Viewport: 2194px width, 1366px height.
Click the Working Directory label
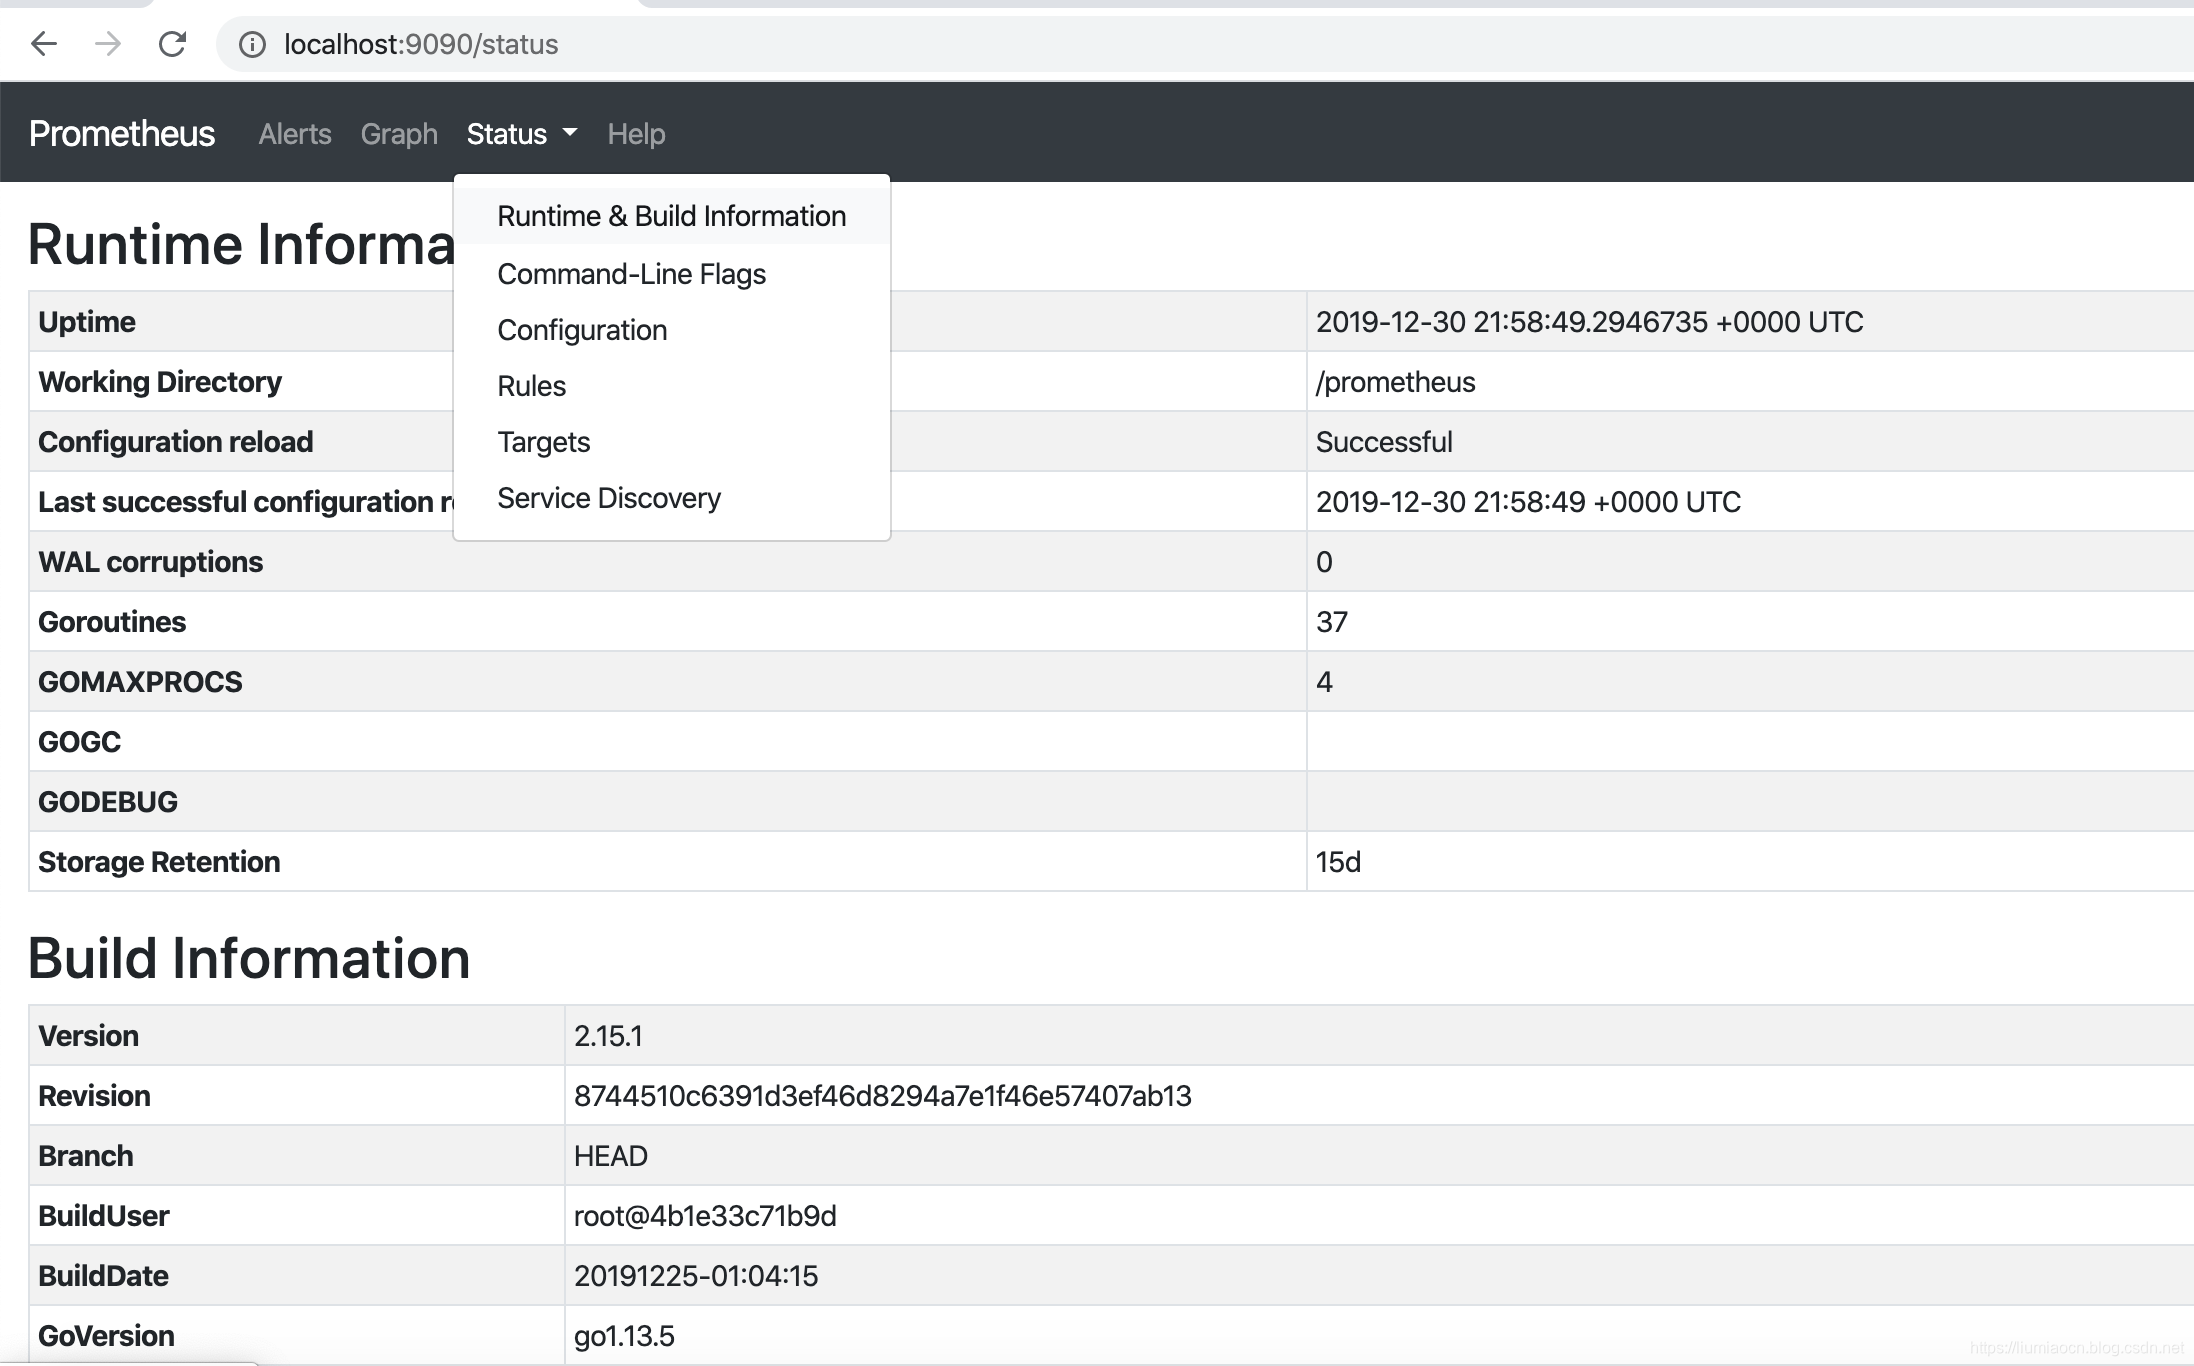coord(160,382)
